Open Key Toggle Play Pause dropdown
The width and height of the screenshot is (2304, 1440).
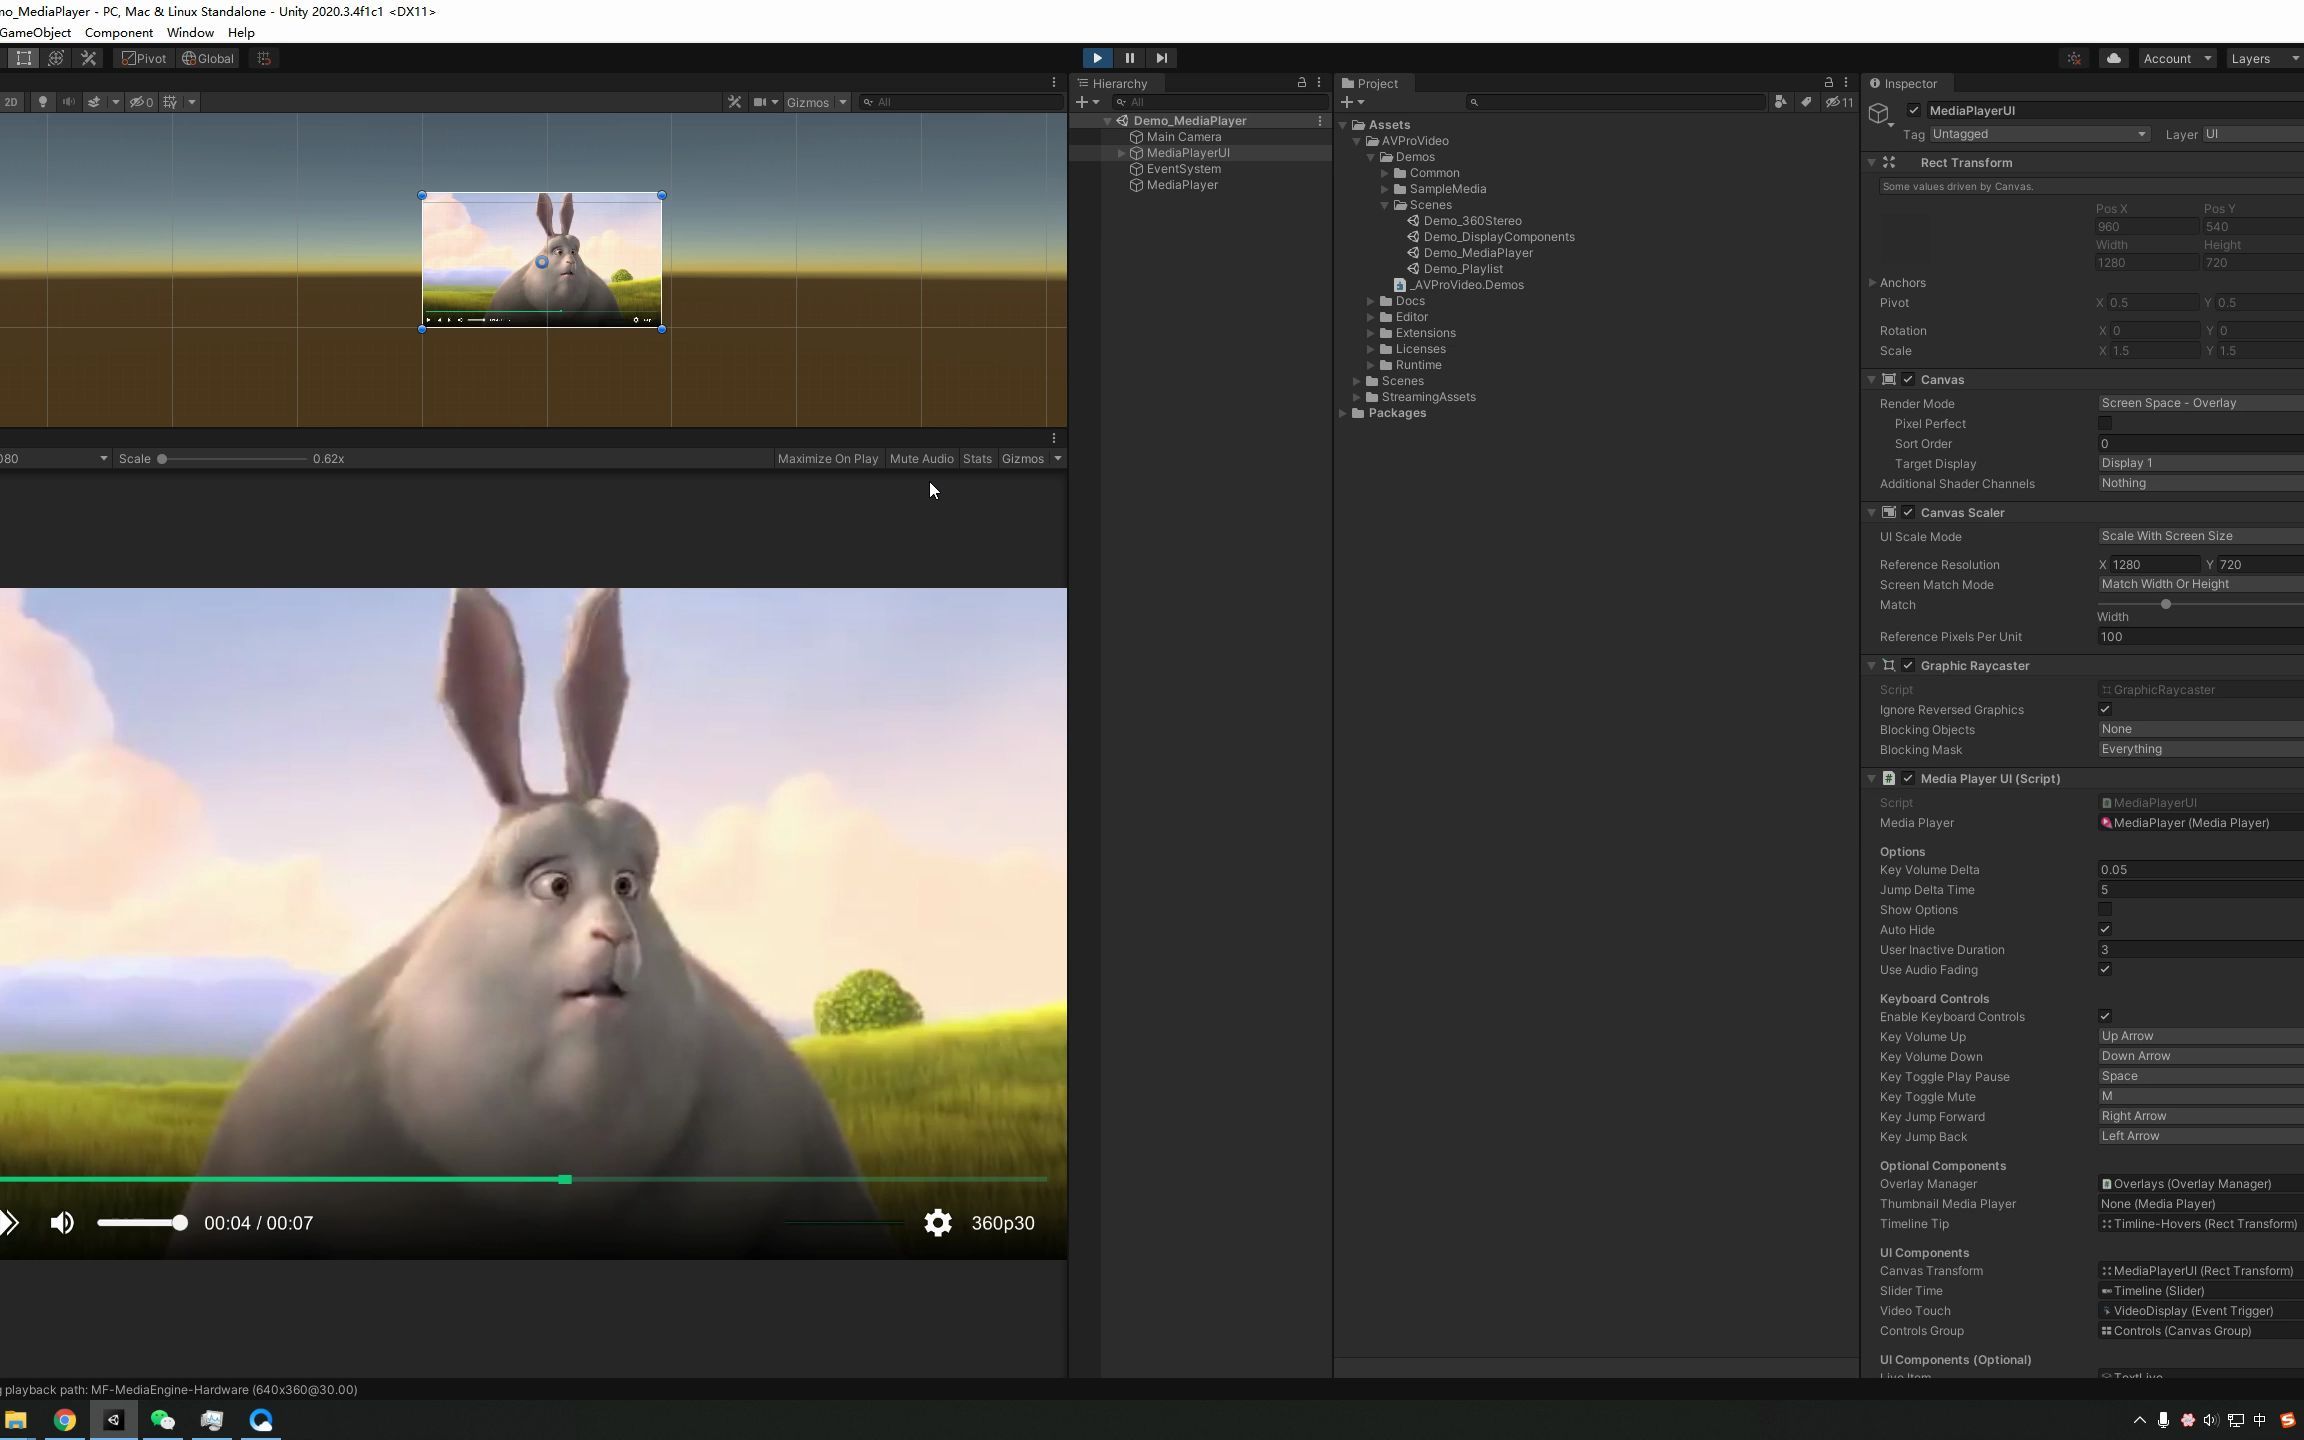[x=2200, y=1076]
